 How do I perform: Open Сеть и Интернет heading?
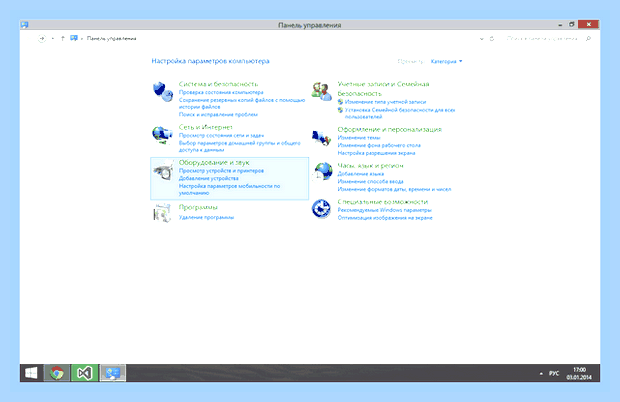206,127
